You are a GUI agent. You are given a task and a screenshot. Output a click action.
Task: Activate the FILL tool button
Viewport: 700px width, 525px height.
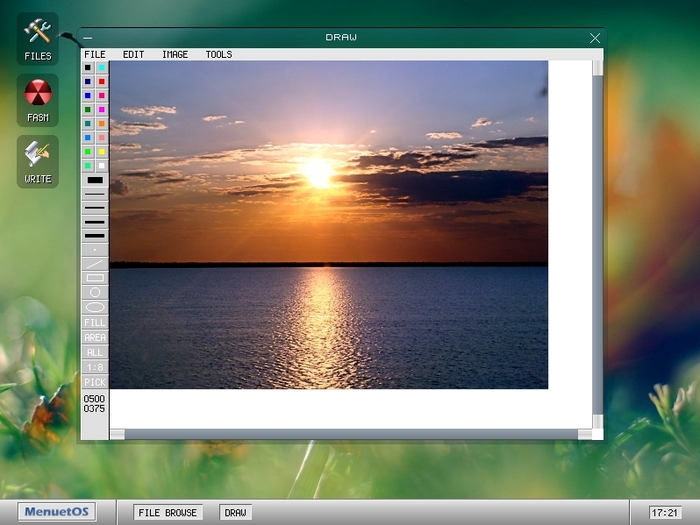click(x=95, y=322)
